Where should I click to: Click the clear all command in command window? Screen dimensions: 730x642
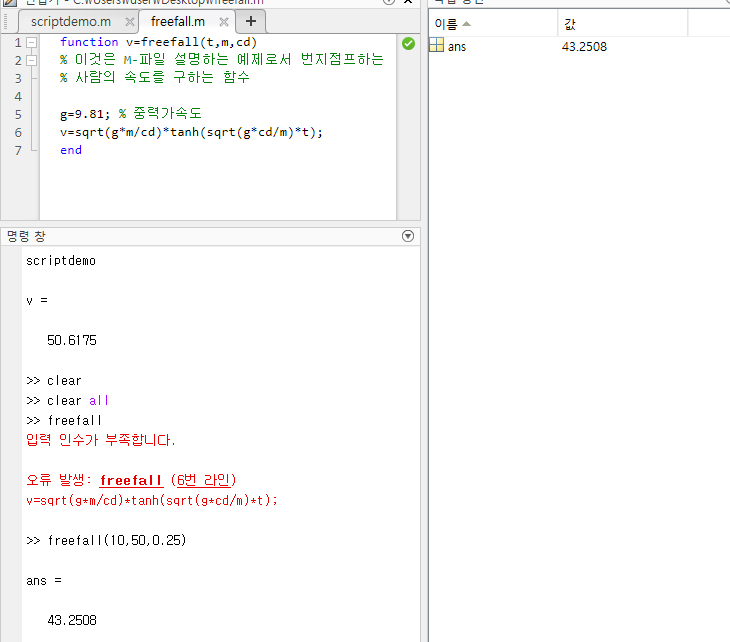click(77, 400)
